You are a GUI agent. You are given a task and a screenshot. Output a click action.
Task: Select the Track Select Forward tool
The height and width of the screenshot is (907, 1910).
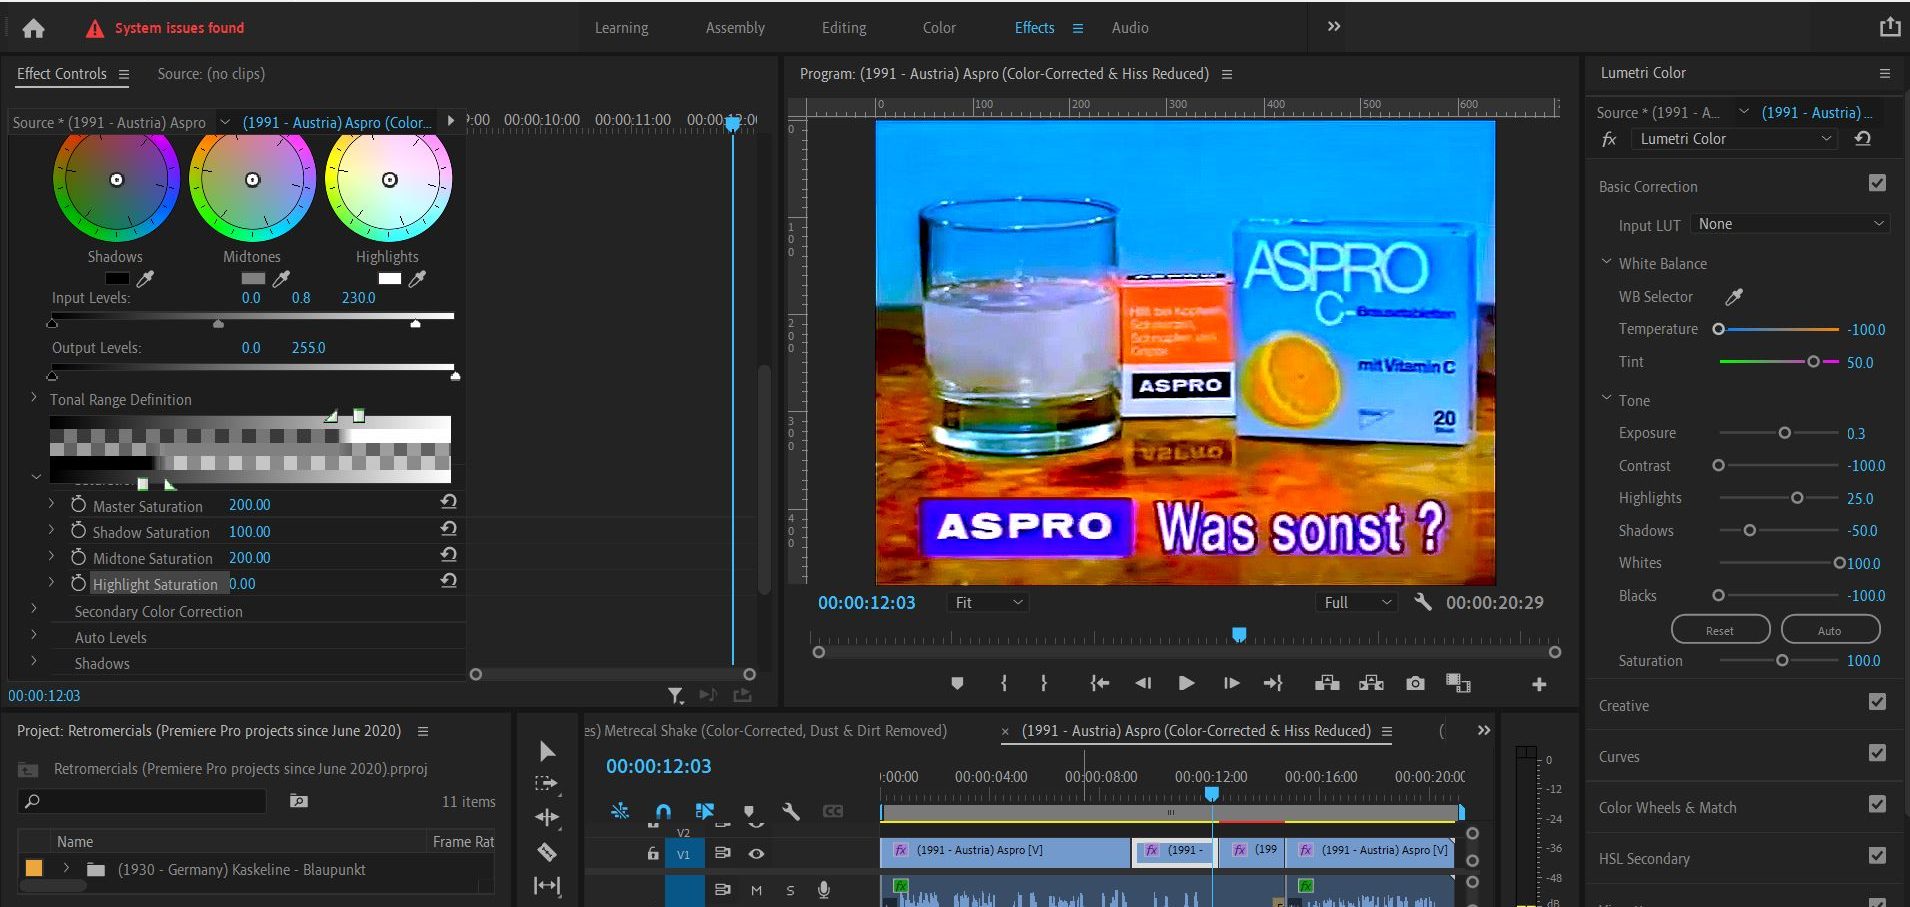click(x=547, y=783)
